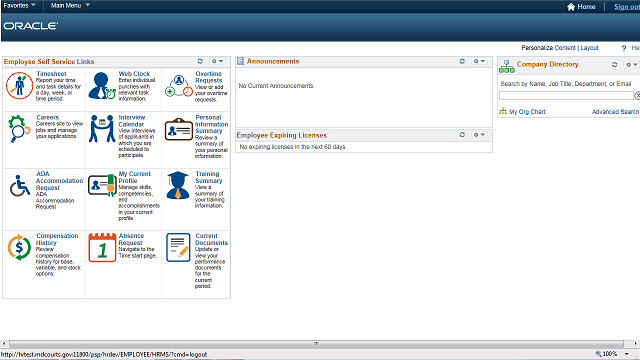Open the Timesheet clock-person icon
640x360 pixels.
19,85
